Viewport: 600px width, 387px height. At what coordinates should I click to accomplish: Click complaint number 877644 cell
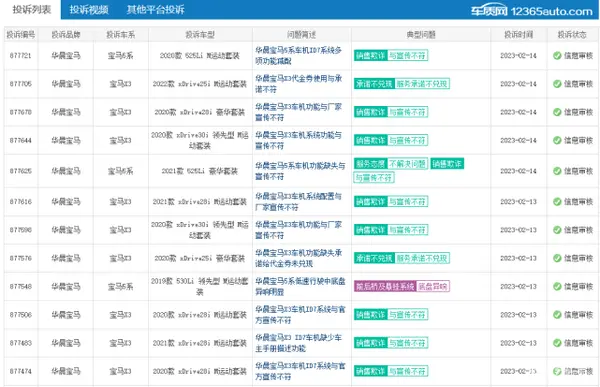tap(21, 140)
